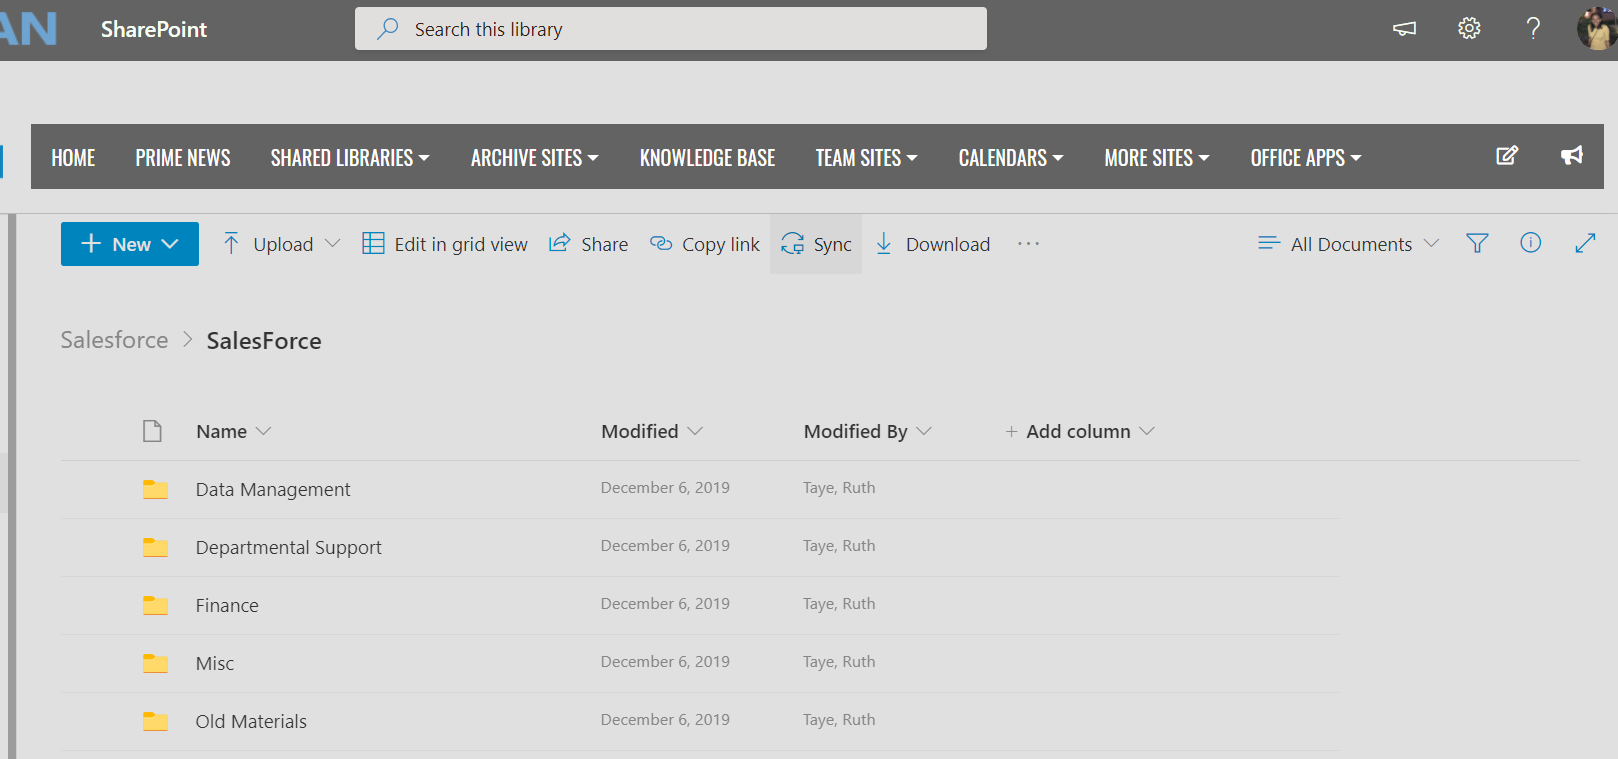Image resolution: width=1618 pixels, height=759 pixels.
Task: Select Edit in grid view
Action: [x=445, y=244]
